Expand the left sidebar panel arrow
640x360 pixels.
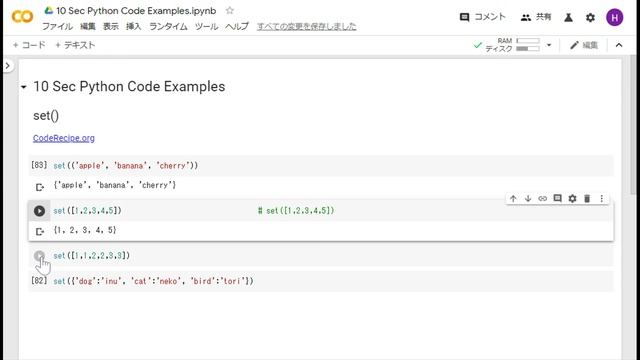(7, 66)
